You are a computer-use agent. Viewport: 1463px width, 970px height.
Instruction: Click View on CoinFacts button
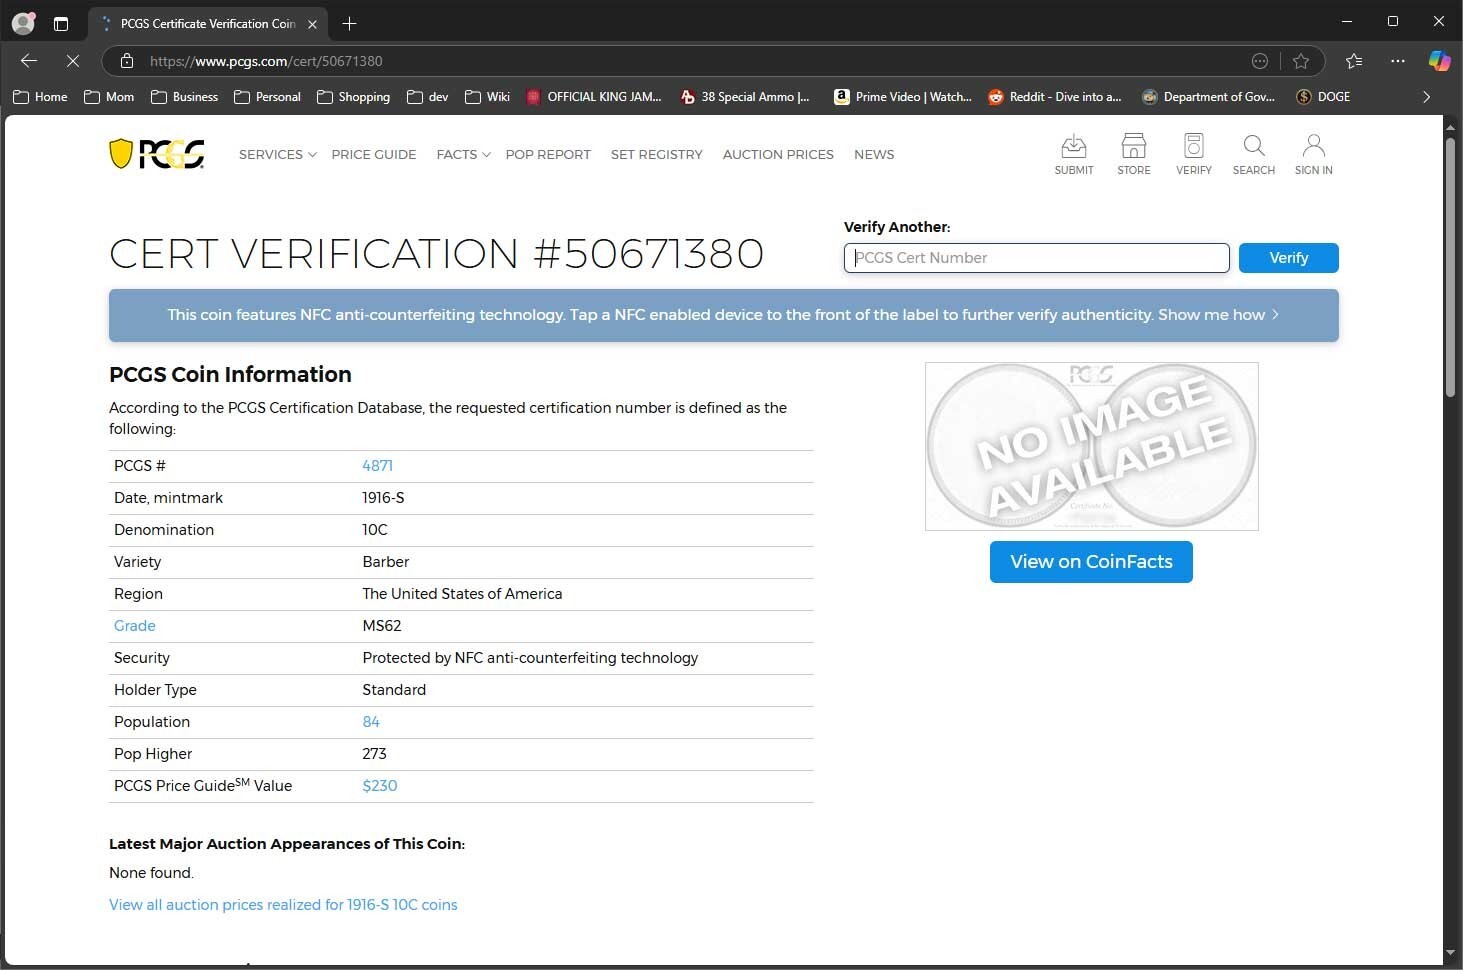coord(1091,562)
